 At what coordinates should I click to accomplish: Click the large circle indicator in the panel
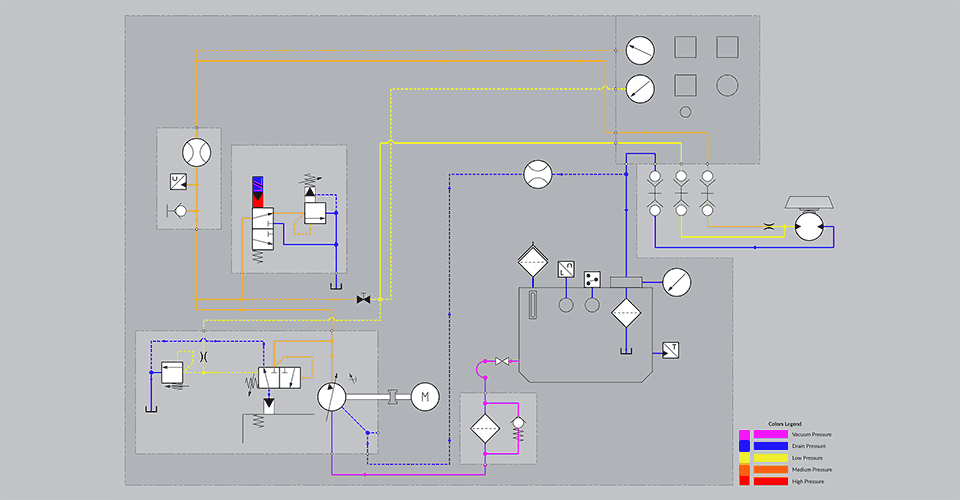727,86
